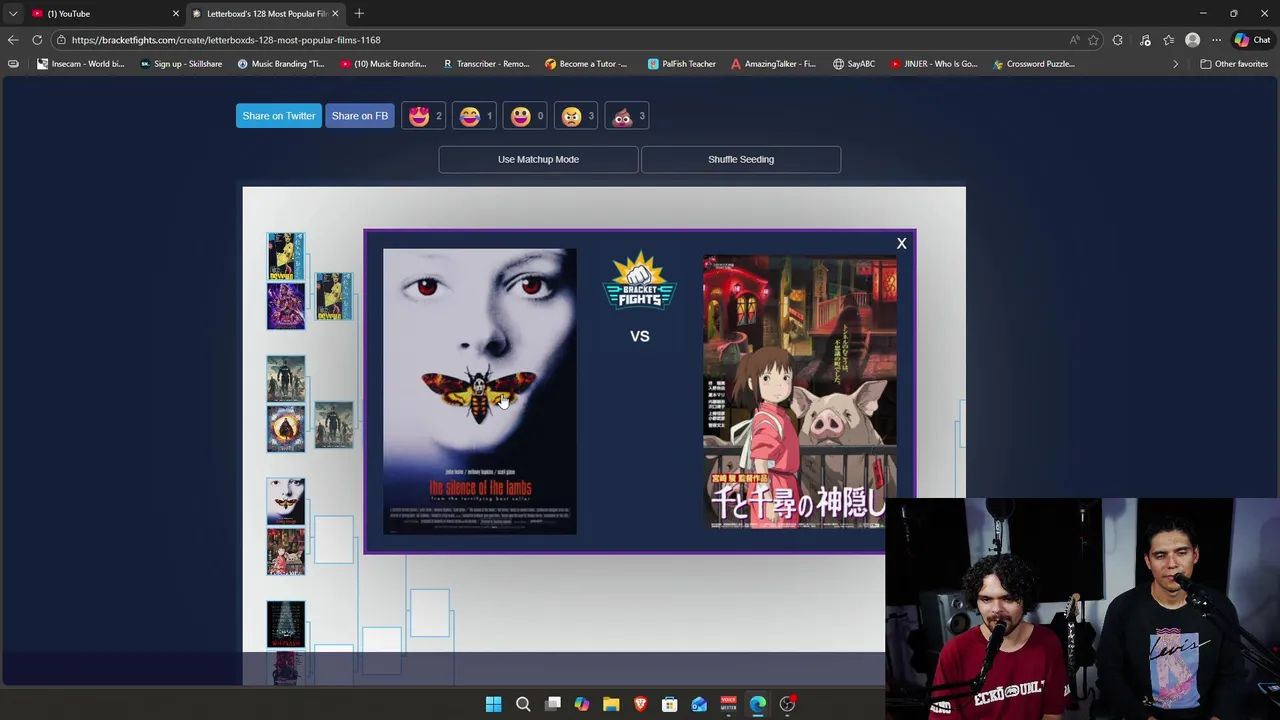Open the browser extensions icon

[x=1118, y=40]
